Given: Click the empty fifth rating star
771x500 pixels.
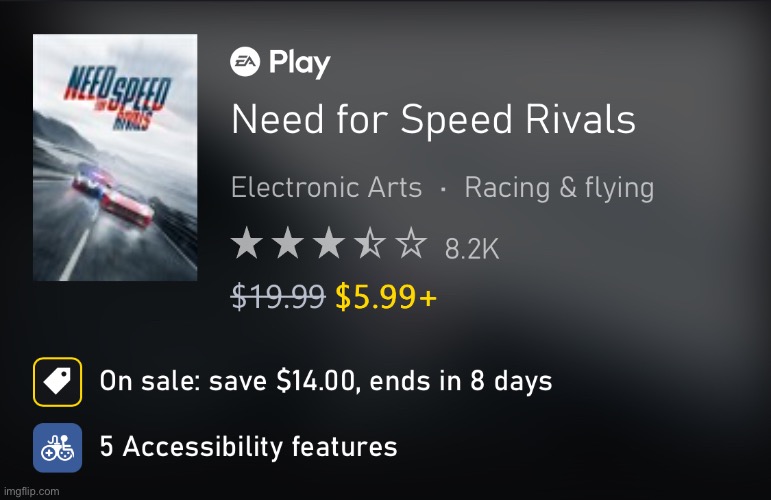Looking at the screenshot, I should [x=411, y=244].
